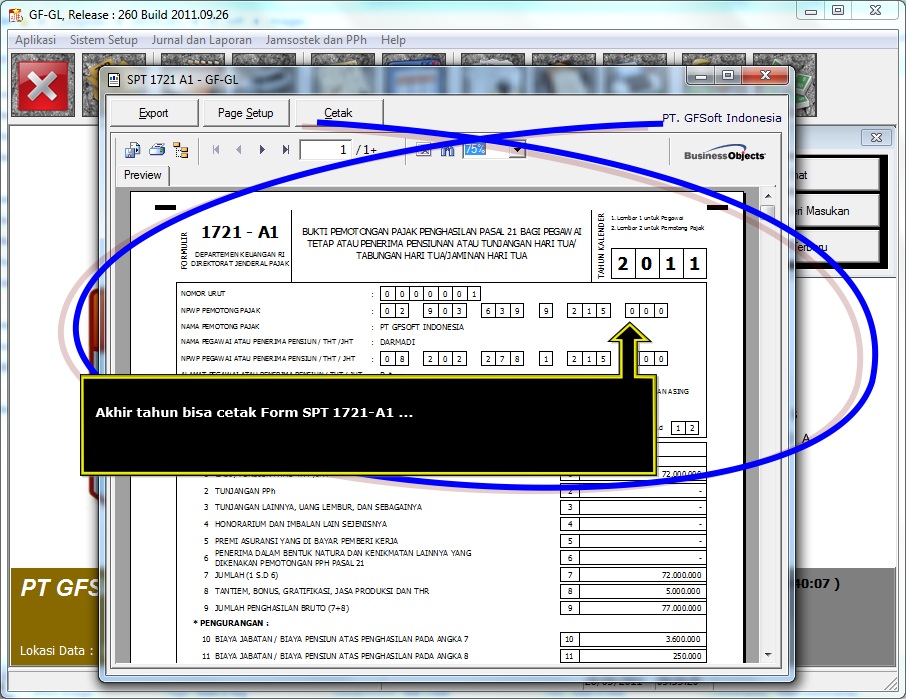
Task: Click "TUNJANGAN LAINNYA, UANG LEMBUR, DAN SEBAGAINYA" row
Action: (x=318, y=507)
